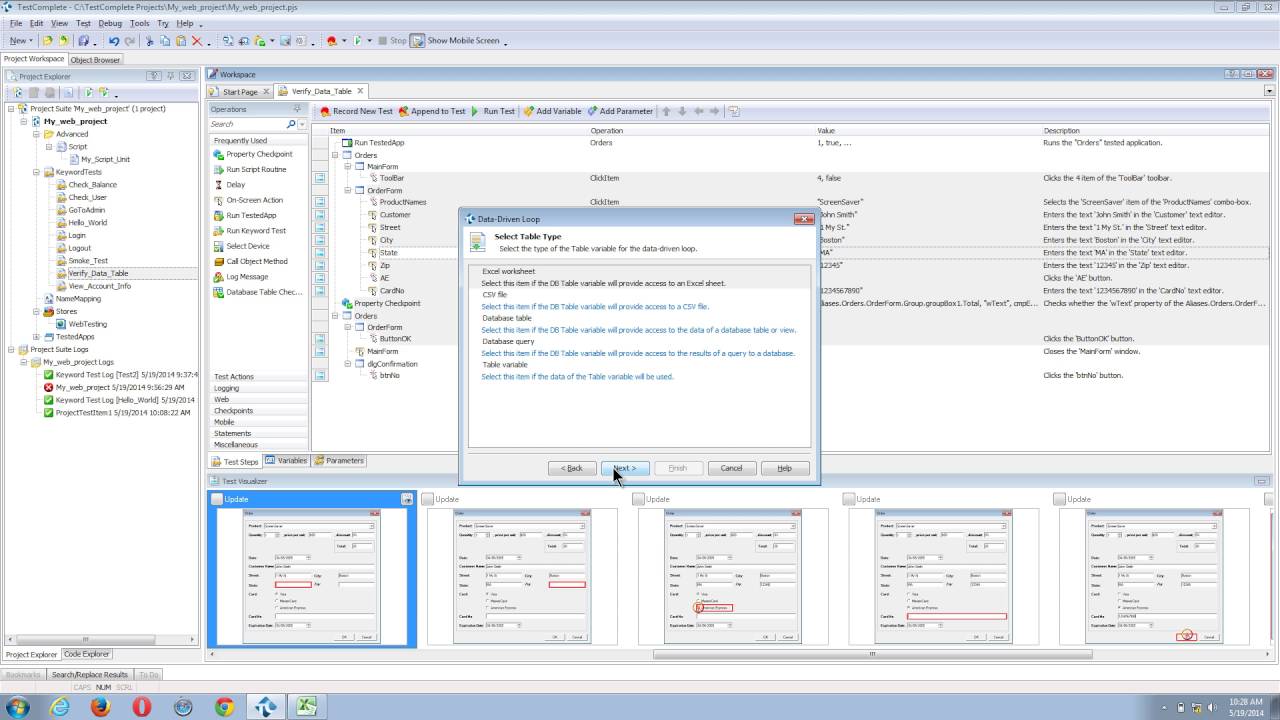
Task: Select Call Object Method operation
Action: tap(256, 261)
